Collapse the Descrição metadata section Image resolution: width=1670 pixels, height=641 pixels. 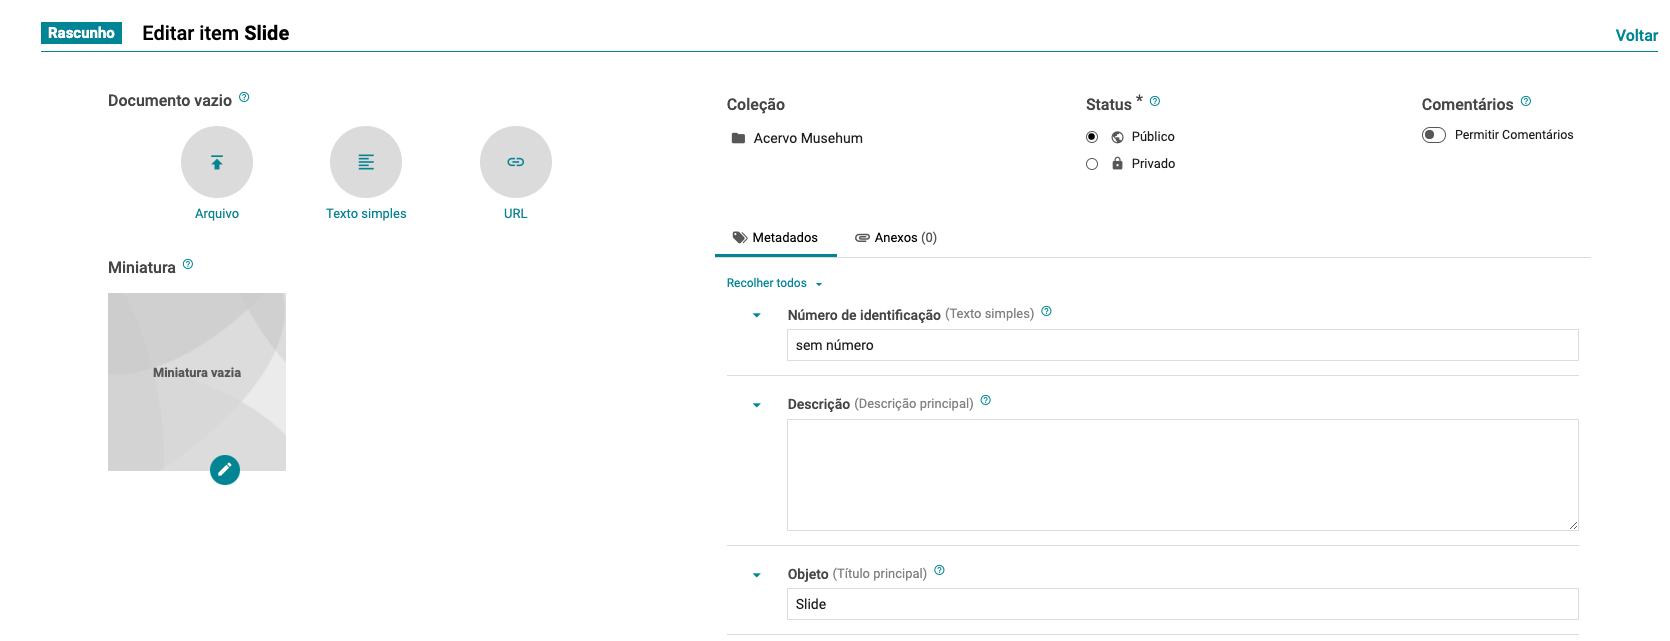pyautogui.click(x=757, y=405)
